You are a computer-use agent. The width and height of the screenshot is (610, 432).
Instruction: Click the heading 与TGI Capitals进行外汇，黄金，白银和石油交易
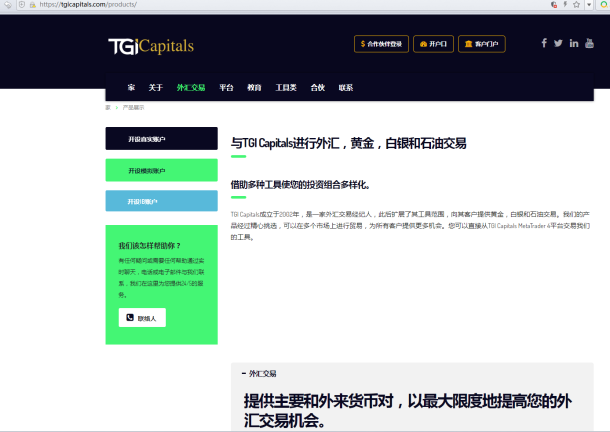349,143
